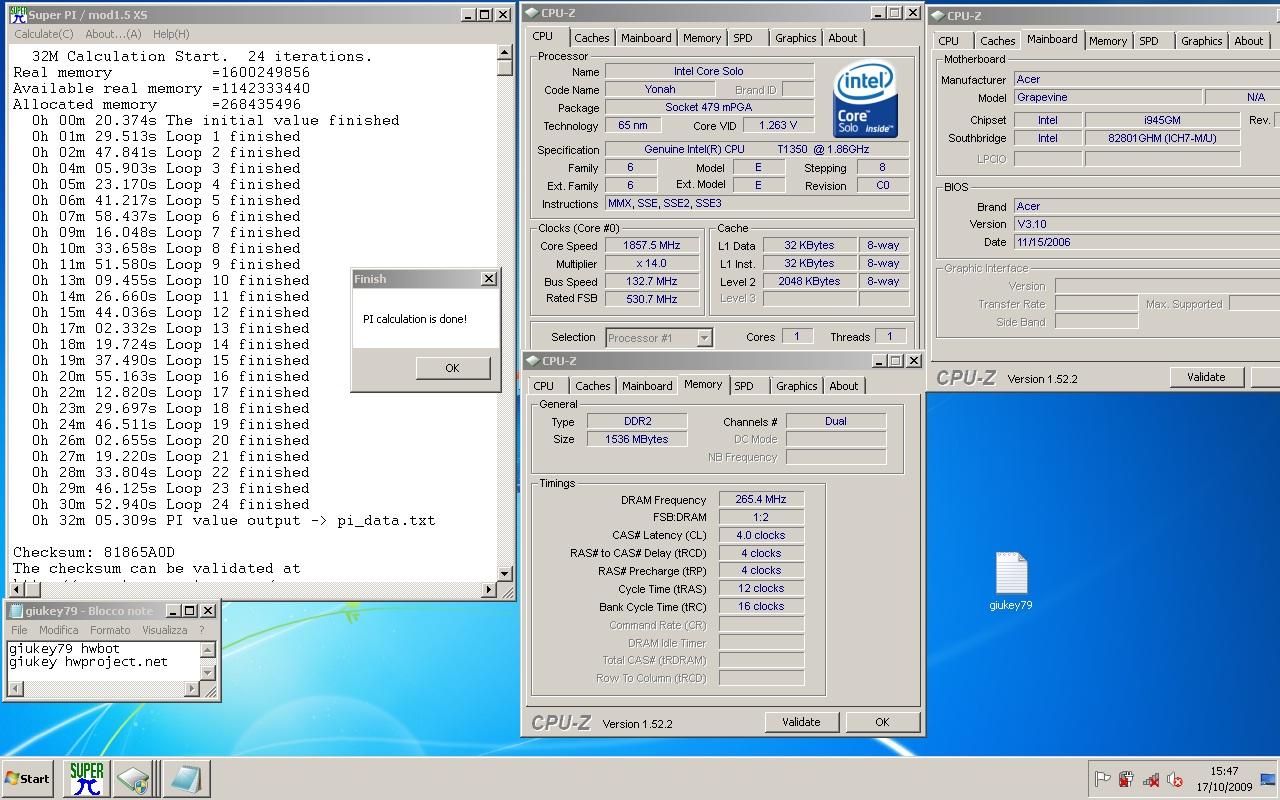Image resolution: width=1280 pixels, height=800 pixels.
Task: Click Core Speed value 1857.5 MHz
Action: [x=652, y=246]
